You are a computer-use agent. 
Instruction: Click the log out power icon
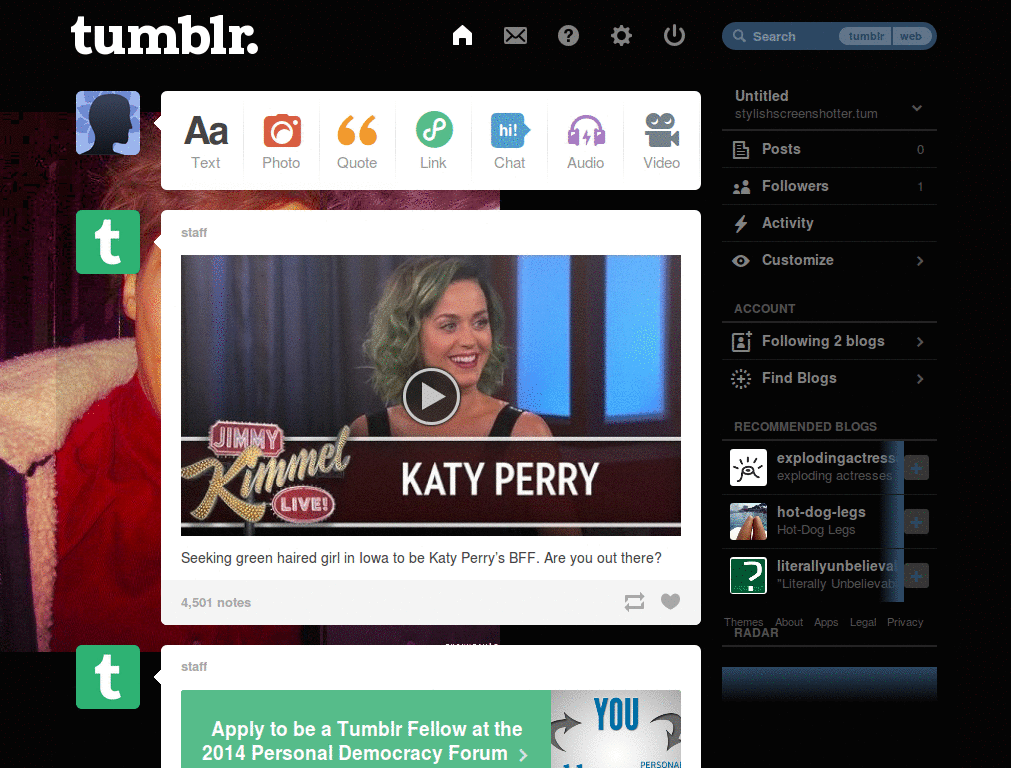674,35
